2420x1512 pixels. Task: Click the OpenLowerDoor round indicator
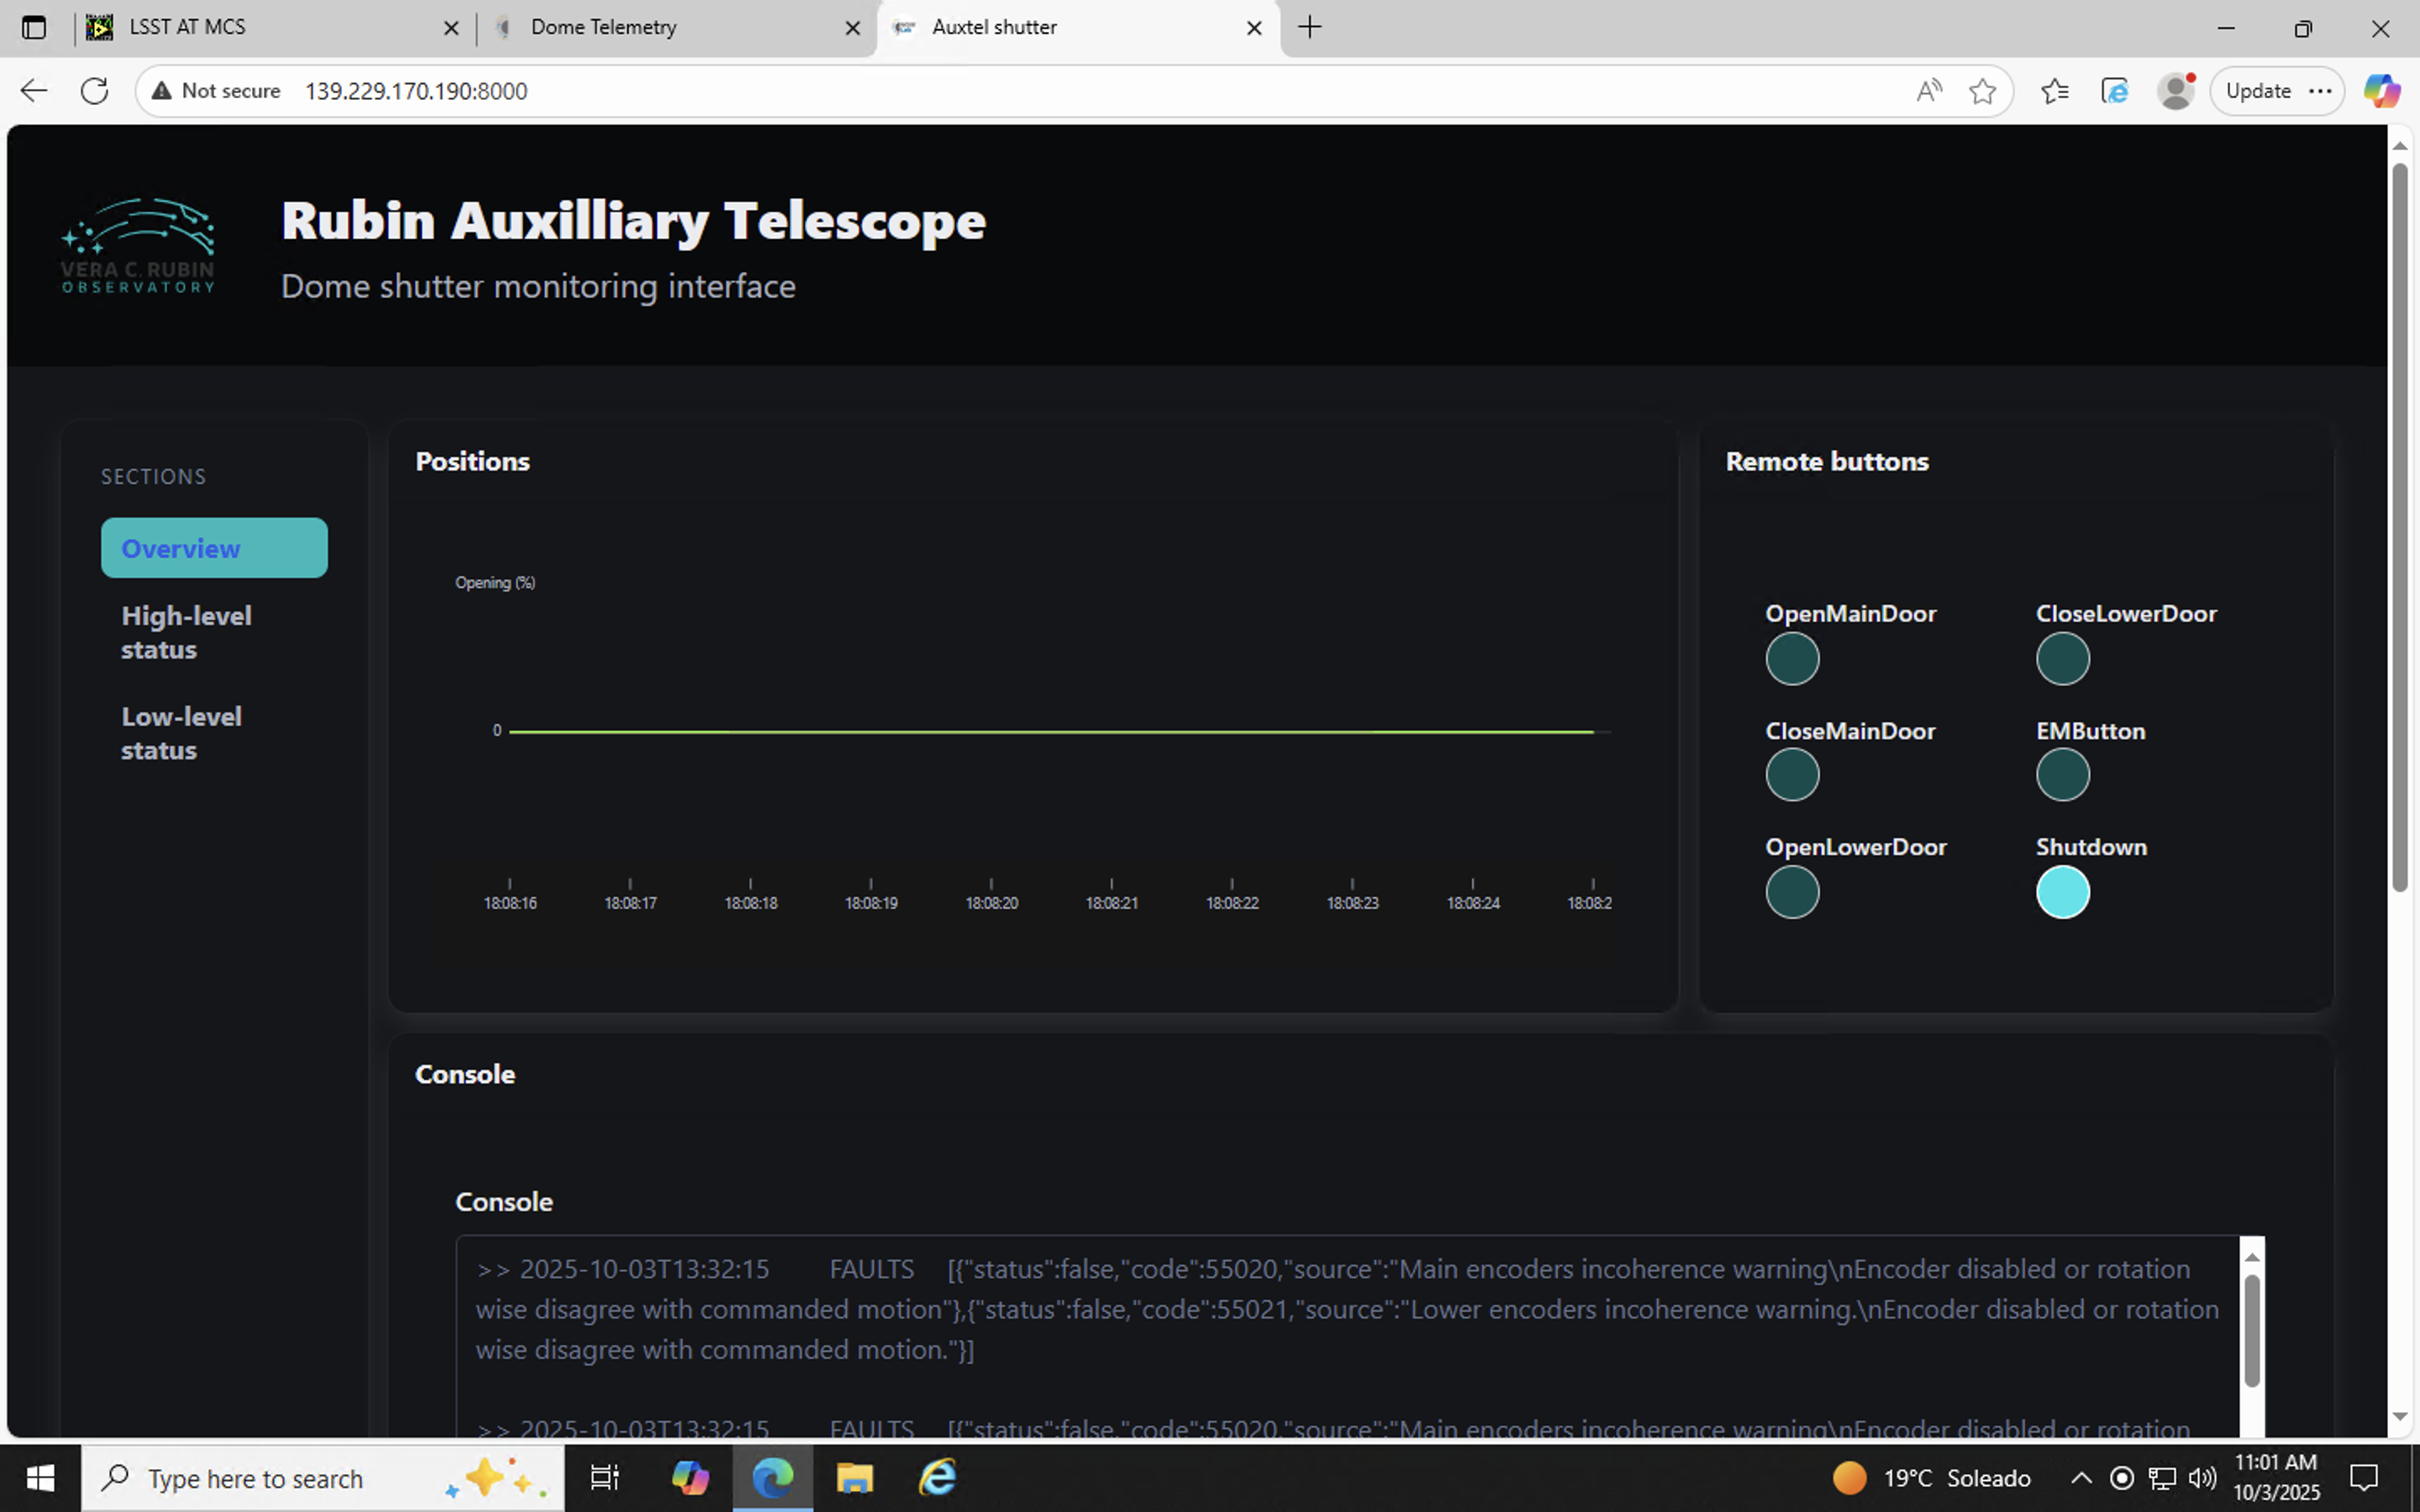click(1791, 892)
